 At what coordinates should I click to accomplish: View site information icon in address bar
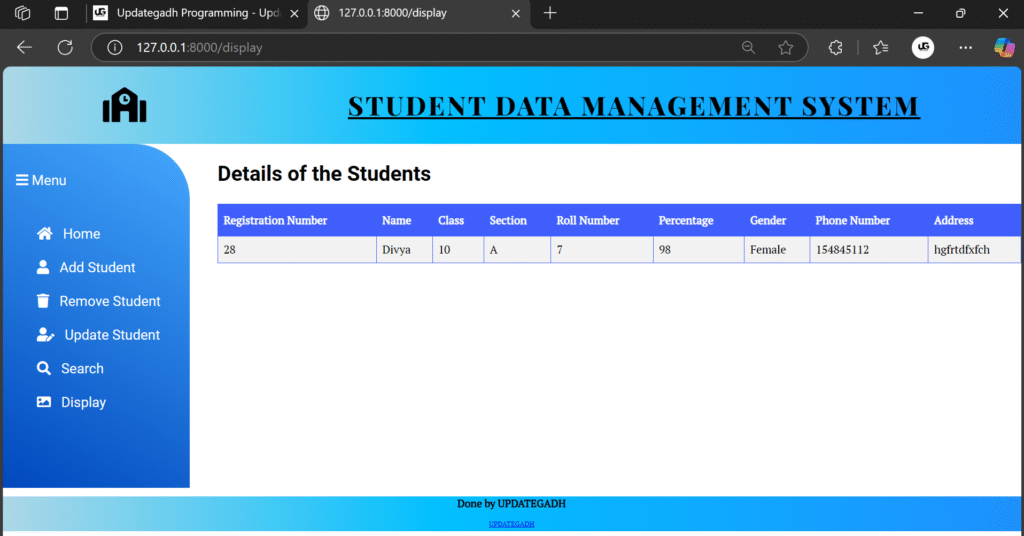[115, 48]
